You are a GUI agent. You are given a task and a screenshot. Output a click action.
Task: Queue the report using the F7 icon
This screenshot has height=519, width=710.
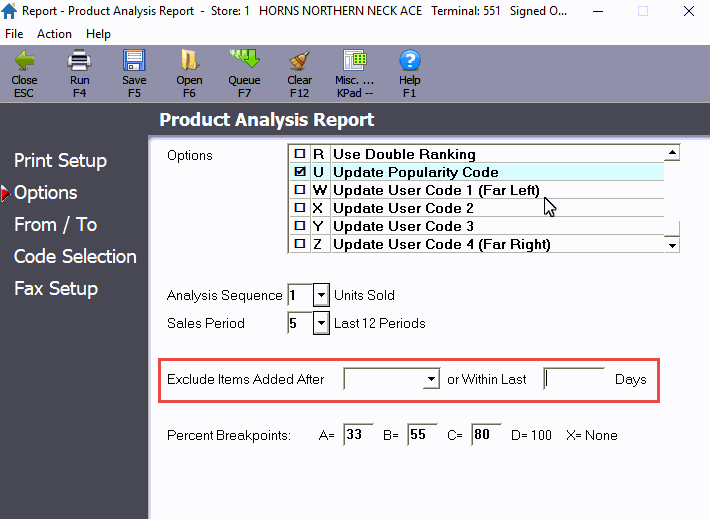(x=245, y=59)
